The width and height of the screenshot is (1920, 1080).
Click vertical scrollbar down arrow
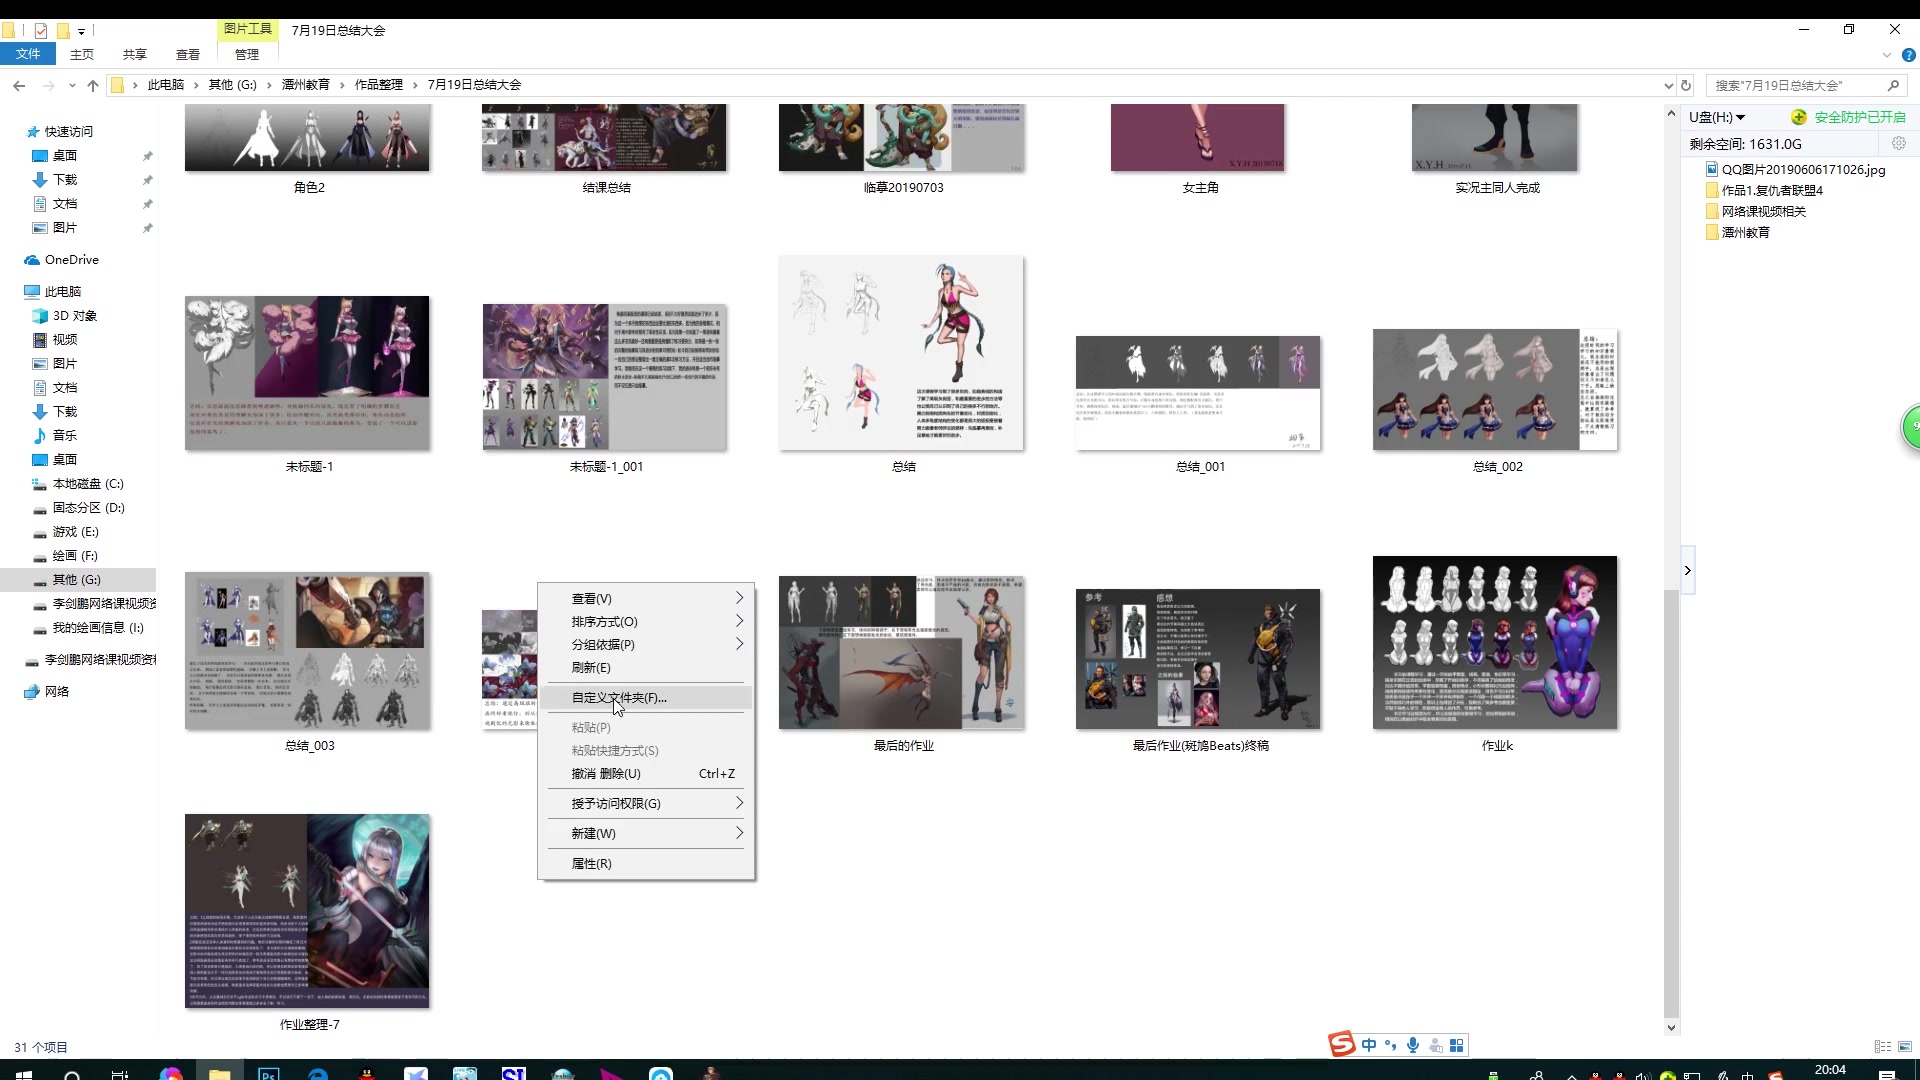point(1671,1027)
